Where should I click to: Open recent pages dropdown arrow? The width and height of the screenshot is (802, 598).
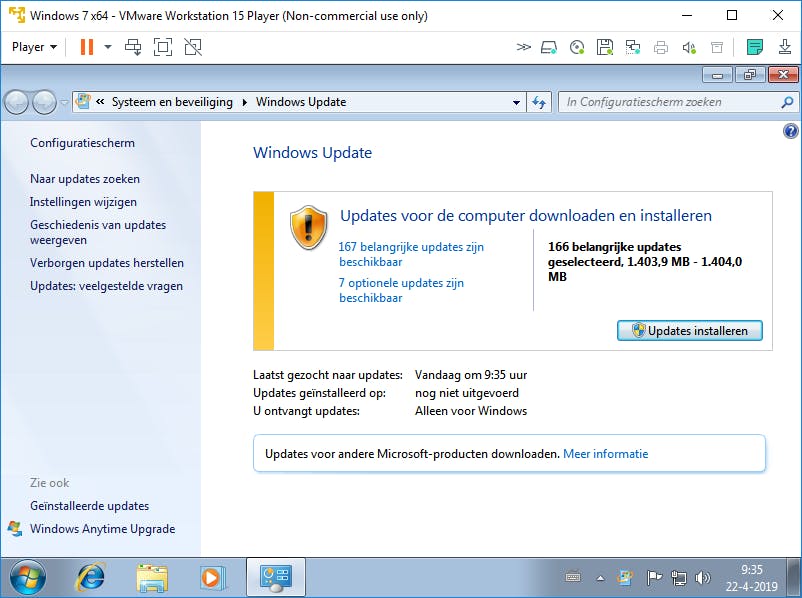coord(64,102)
